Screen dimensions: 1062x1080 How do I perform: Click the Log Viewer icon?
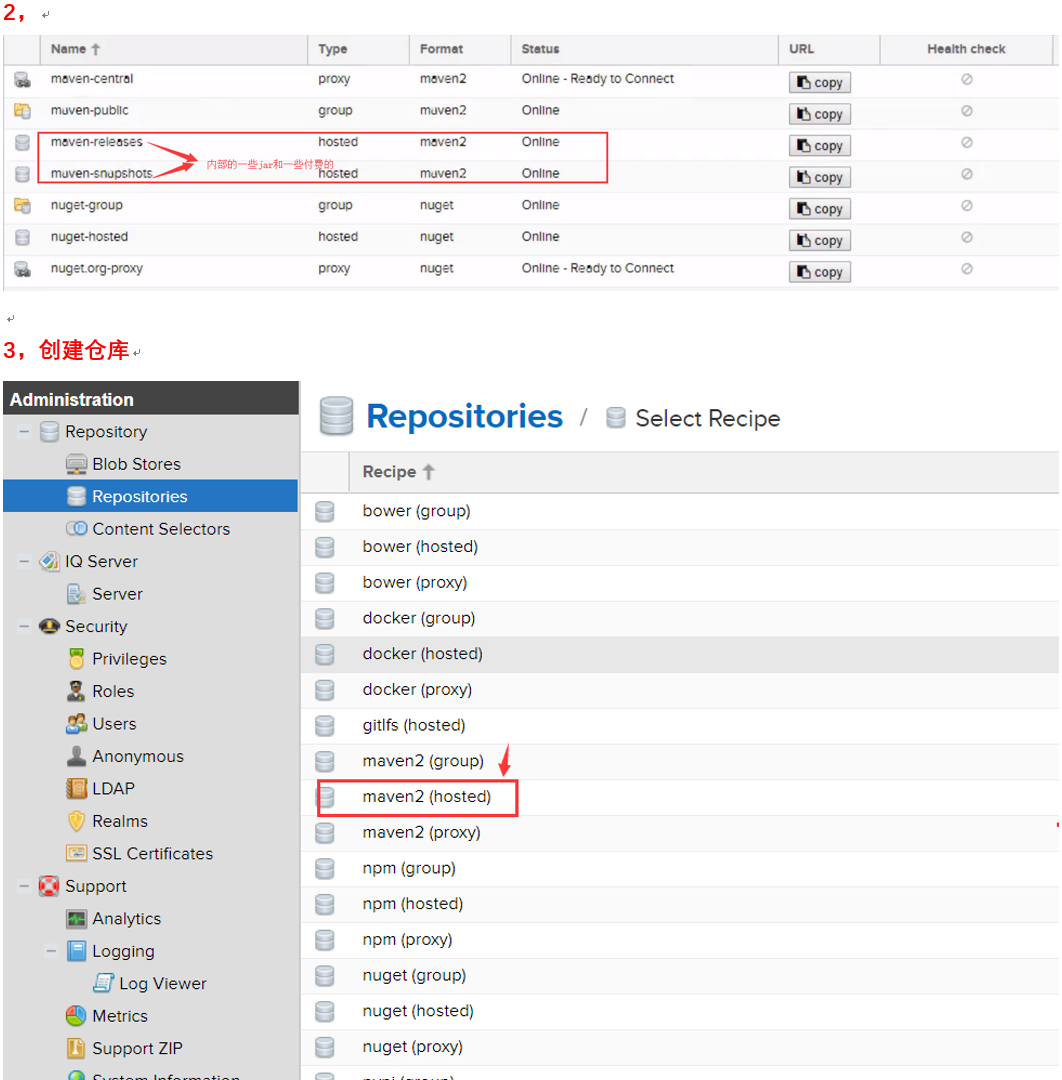click(103, 983)
